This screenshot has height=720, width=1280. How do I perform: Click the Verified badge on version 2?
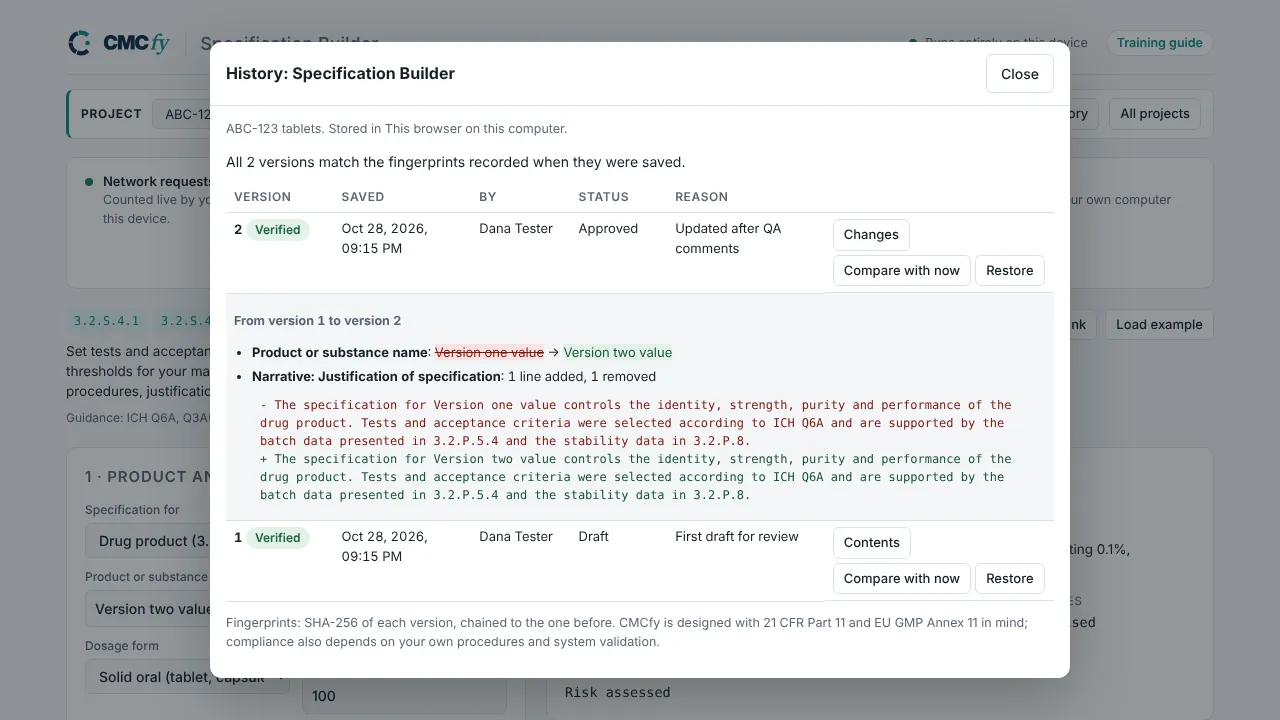pyautogui.click(x=277, y=230)
